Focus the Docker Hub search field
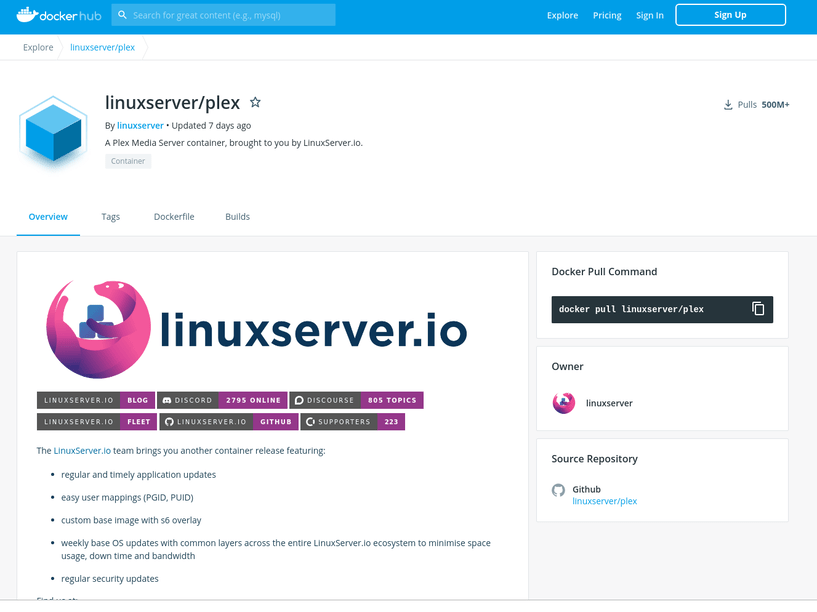This screenshot has height=612, width=817. 224,15
